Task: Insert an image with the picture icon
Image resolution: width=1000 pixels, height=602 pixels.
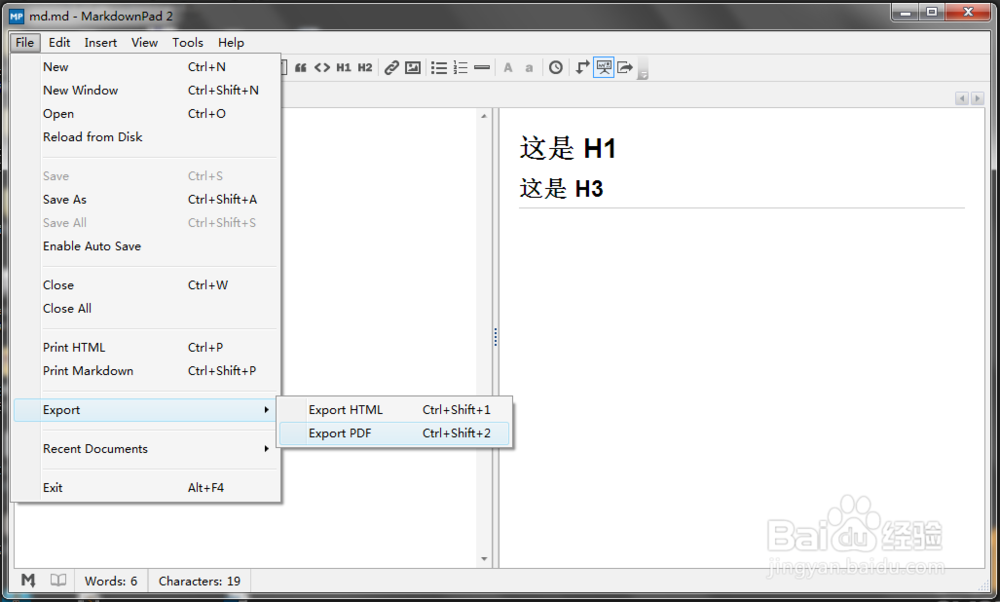Action: coord(413,68)
